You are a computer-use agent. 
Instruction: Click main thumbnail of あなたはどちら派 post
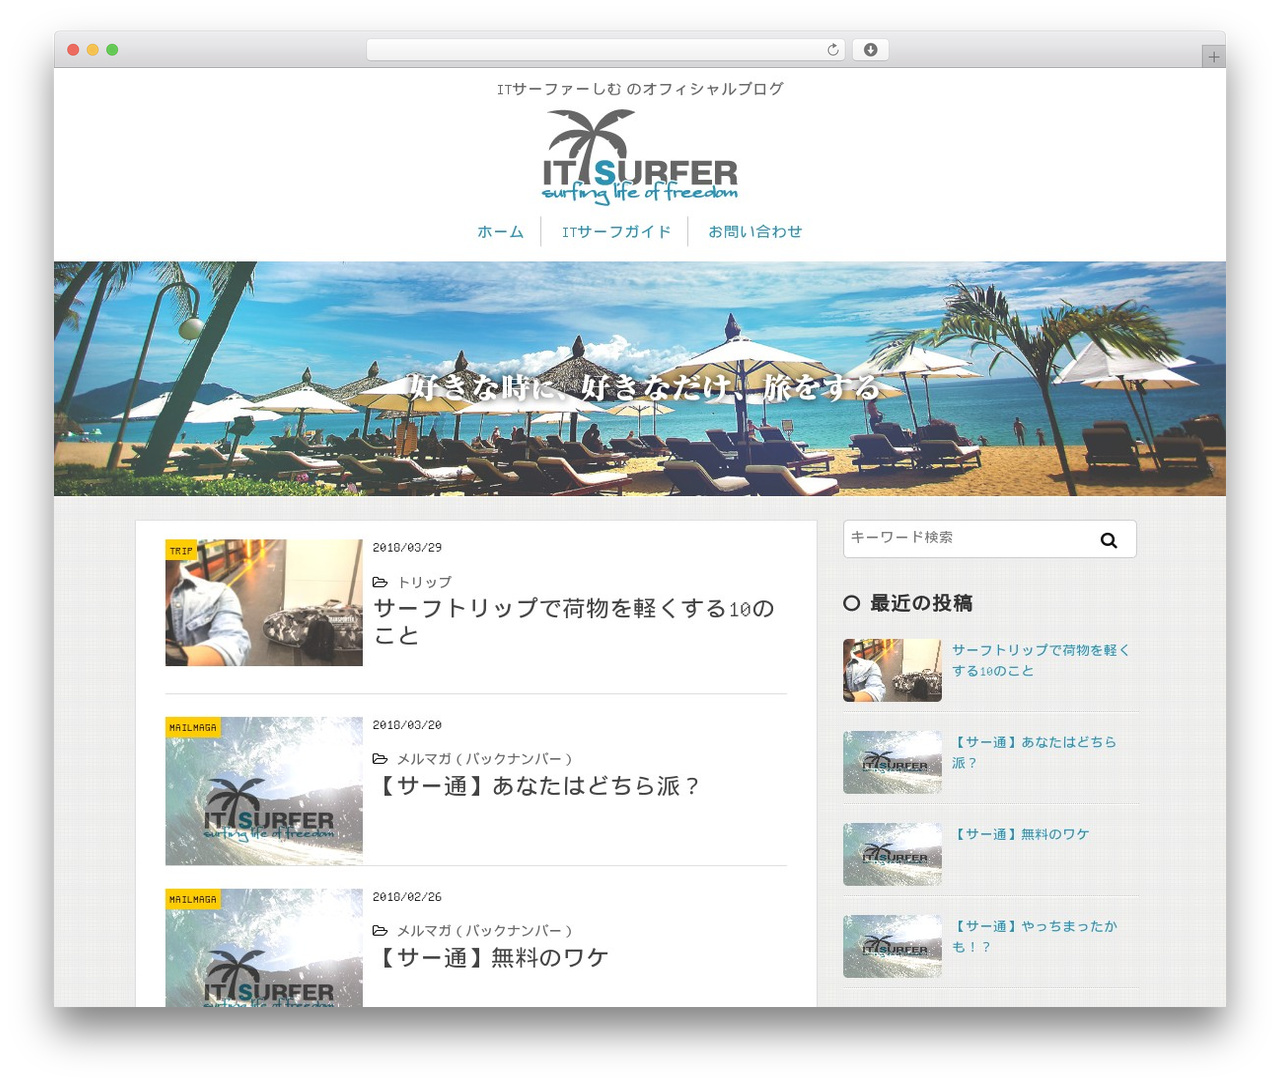tap(264, 791)
